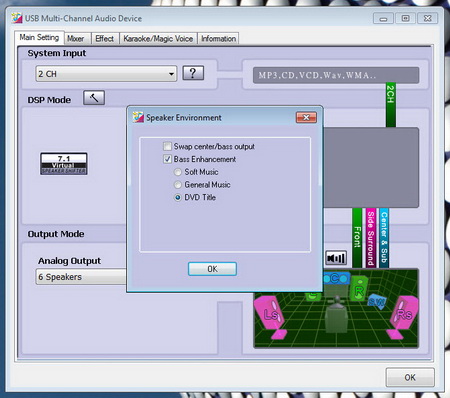Viewport: 450px width, 398px height.
Task: Open the help question mark button
Action: pos(193,73)
